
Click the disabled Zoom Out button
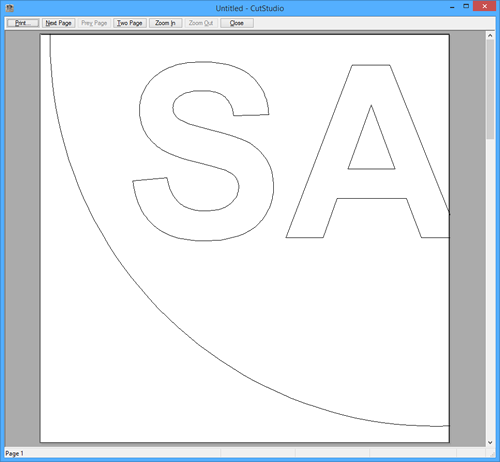pyautogui.click(x=201, y=23)
